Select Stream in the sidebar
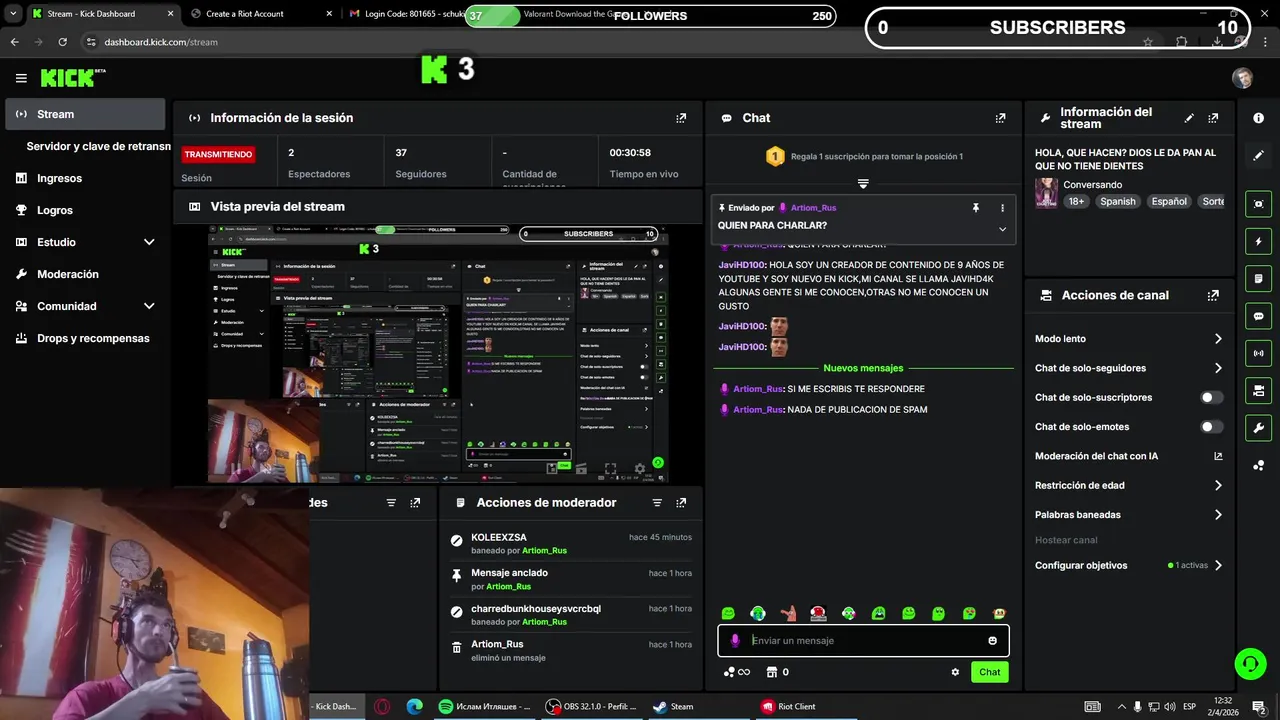Viewport: 1280px width, 720px height. coord(85,114)
